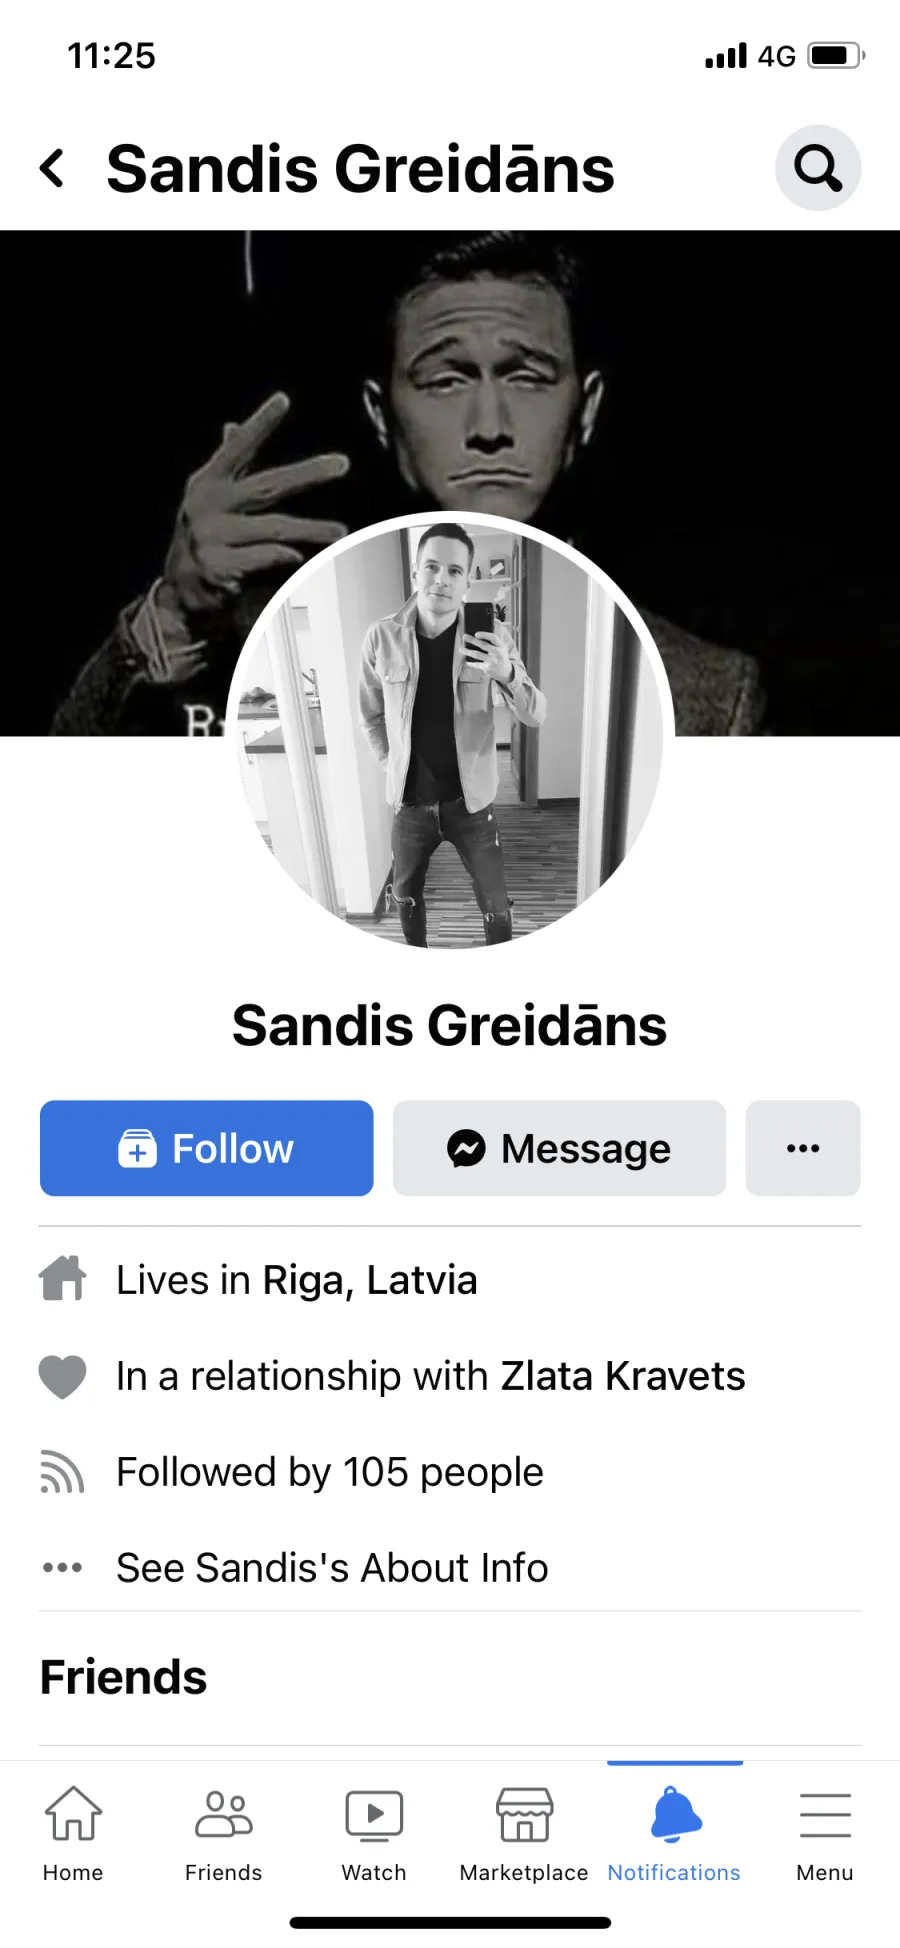This screenshot has width=900, height=1948.
Task: Open Zlata Kravets profile link
Action: (x=623, y=1376)
